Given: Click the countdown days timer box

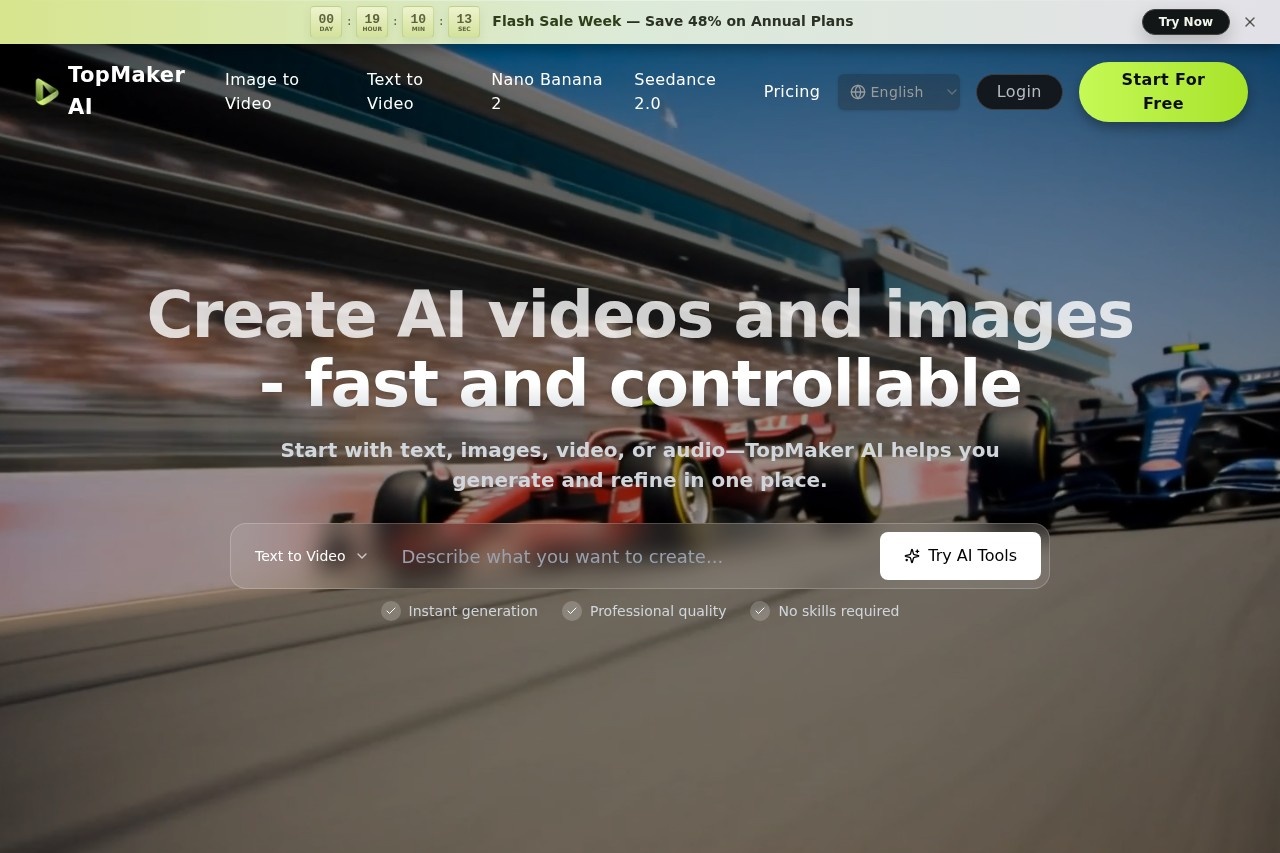Looking at the screenshot, I should (326, 22).
